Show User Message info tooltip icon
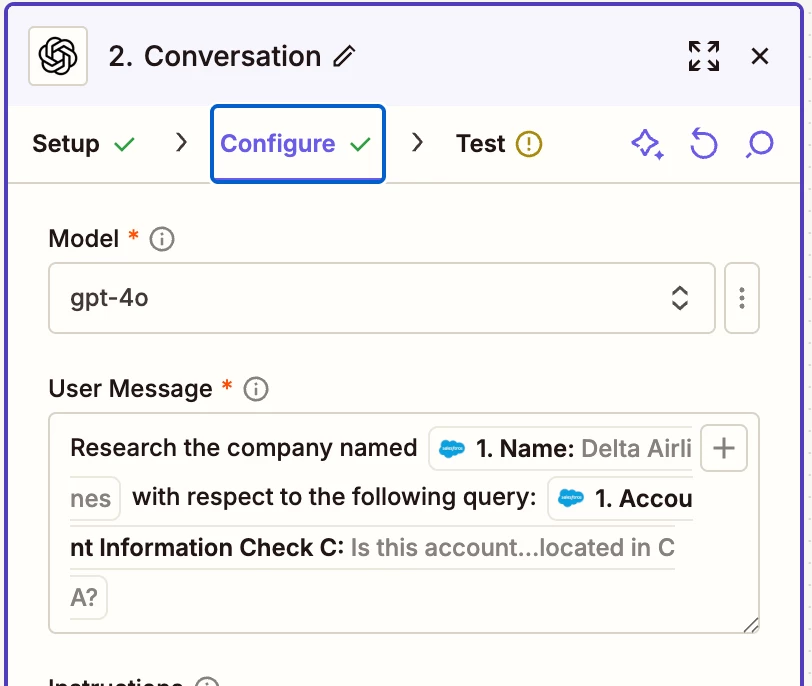 pyautogui.click(x=256, y=389)
